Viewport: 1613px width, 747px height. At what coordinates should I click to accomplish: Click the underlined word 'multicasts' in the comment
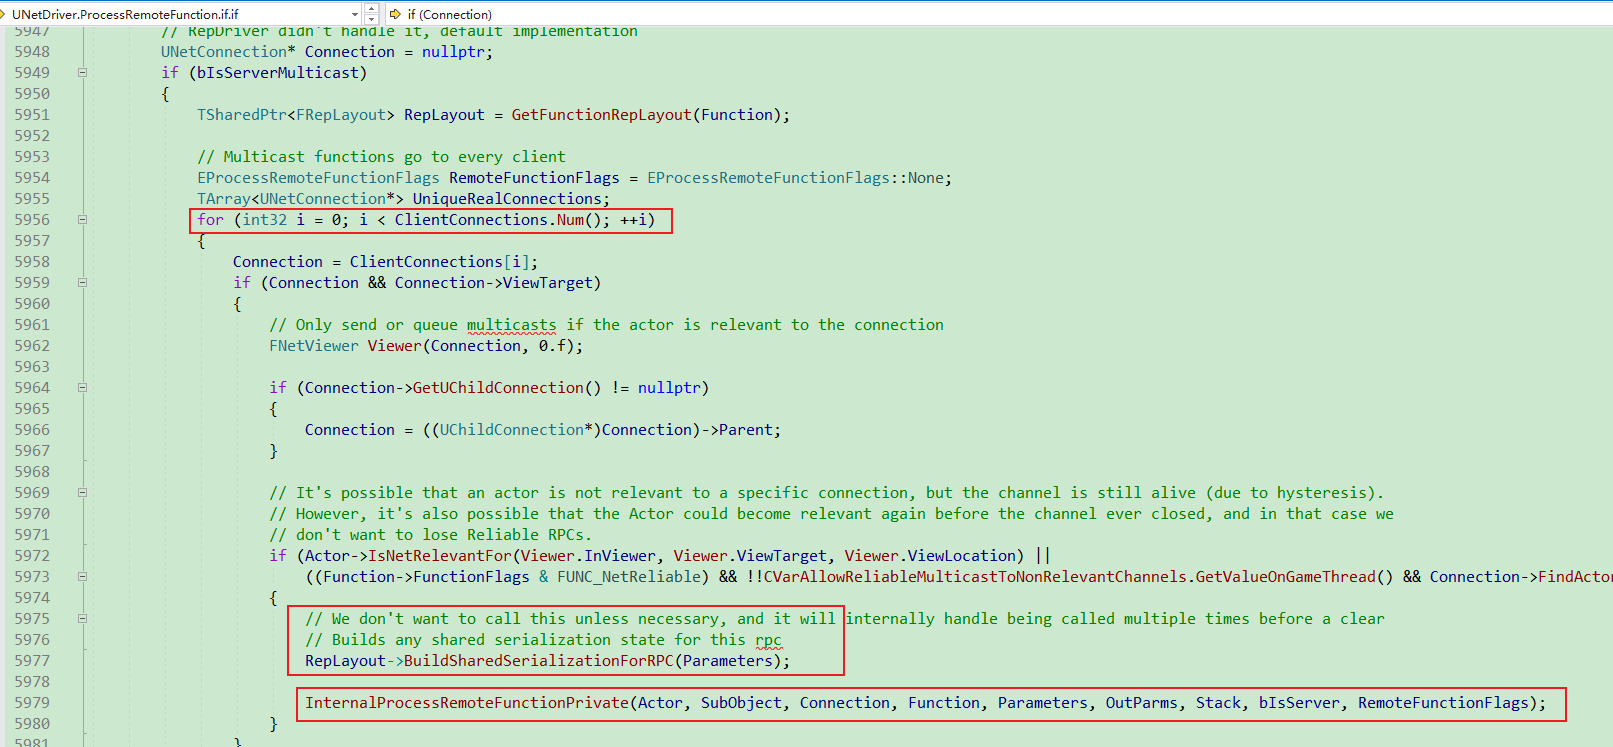(x=511, y=325)
